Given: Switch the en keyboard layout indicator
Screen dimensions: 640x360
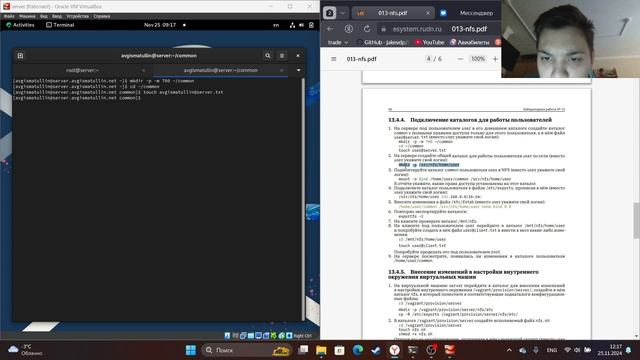Looking at the screenshot, I should [x=276, y=25].
